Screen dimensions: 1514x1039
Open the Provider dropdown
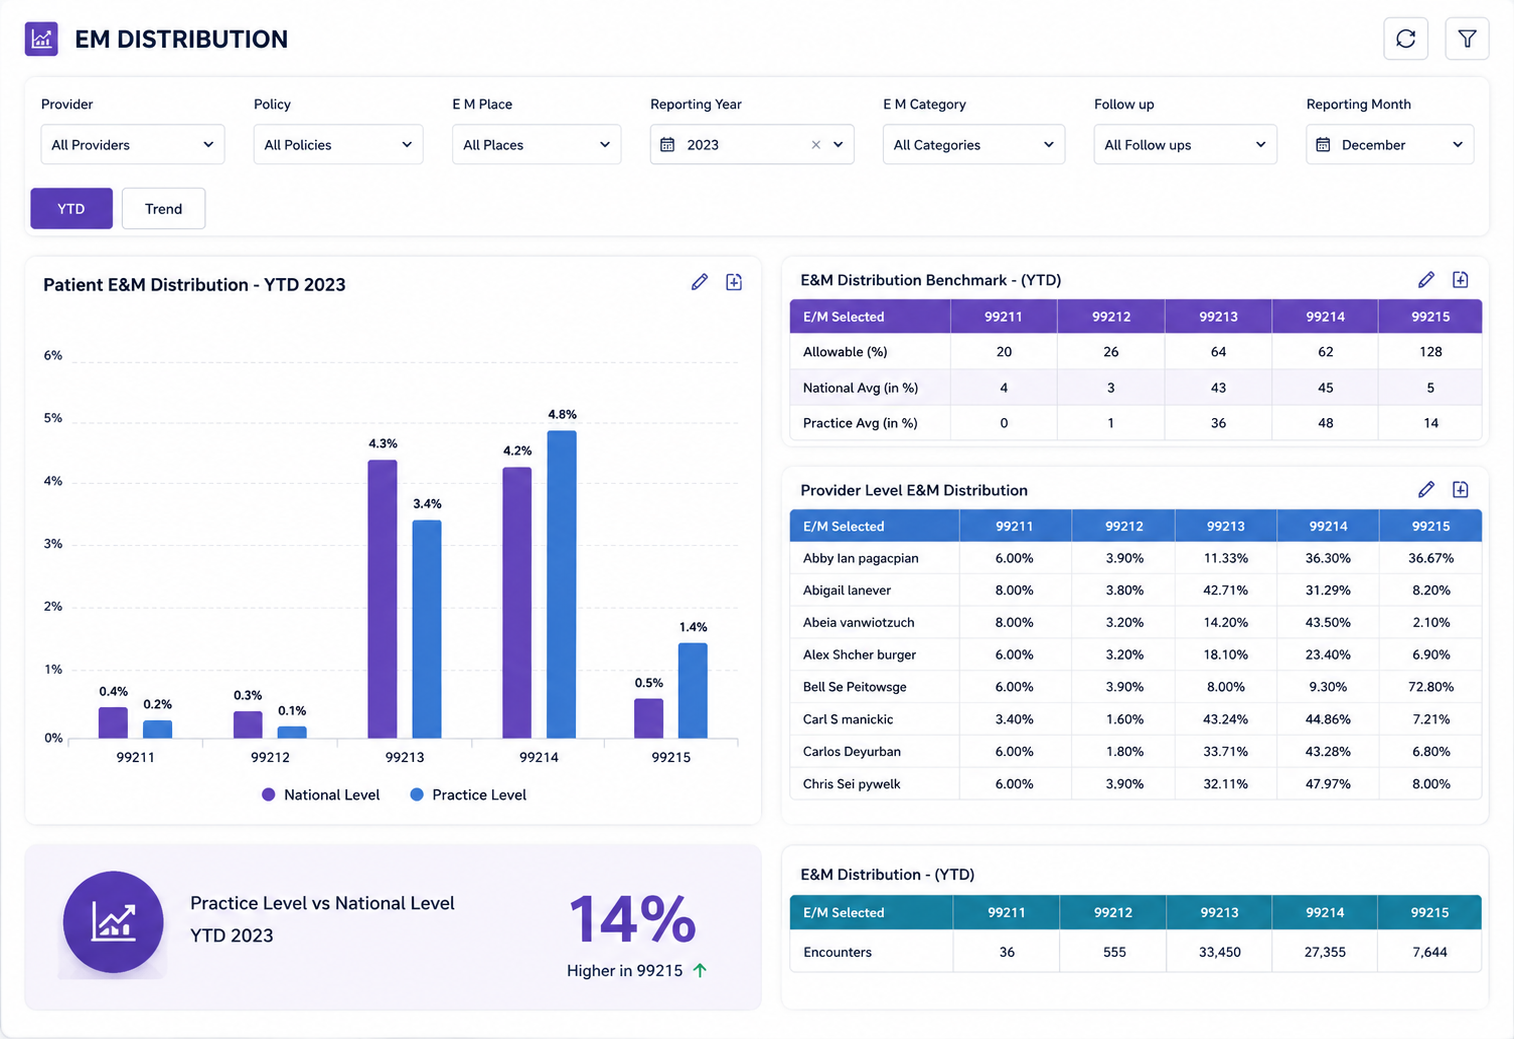point(132,145)
